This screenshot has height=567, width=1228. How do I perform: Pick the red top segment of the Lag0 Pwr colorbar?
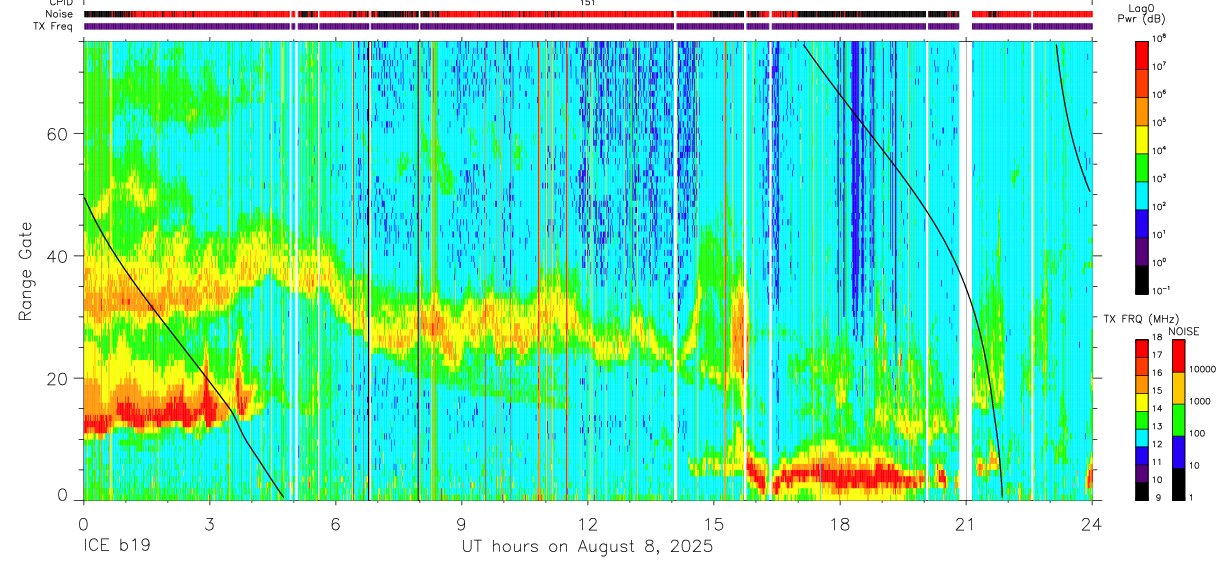click(1141, 54)
